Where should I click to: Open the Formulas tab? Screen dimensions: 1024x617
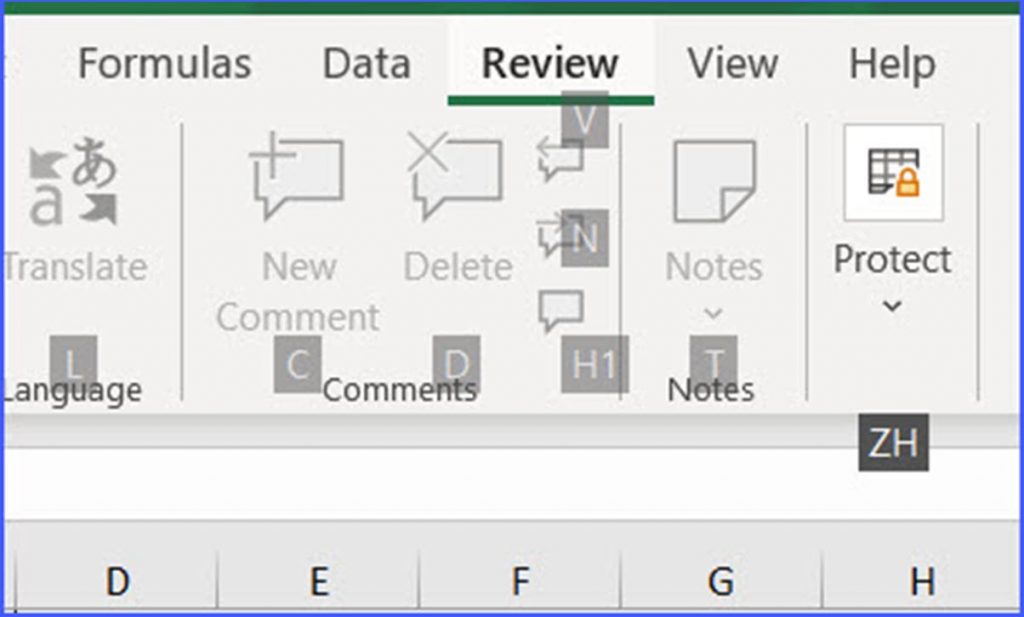click(165, 62)
